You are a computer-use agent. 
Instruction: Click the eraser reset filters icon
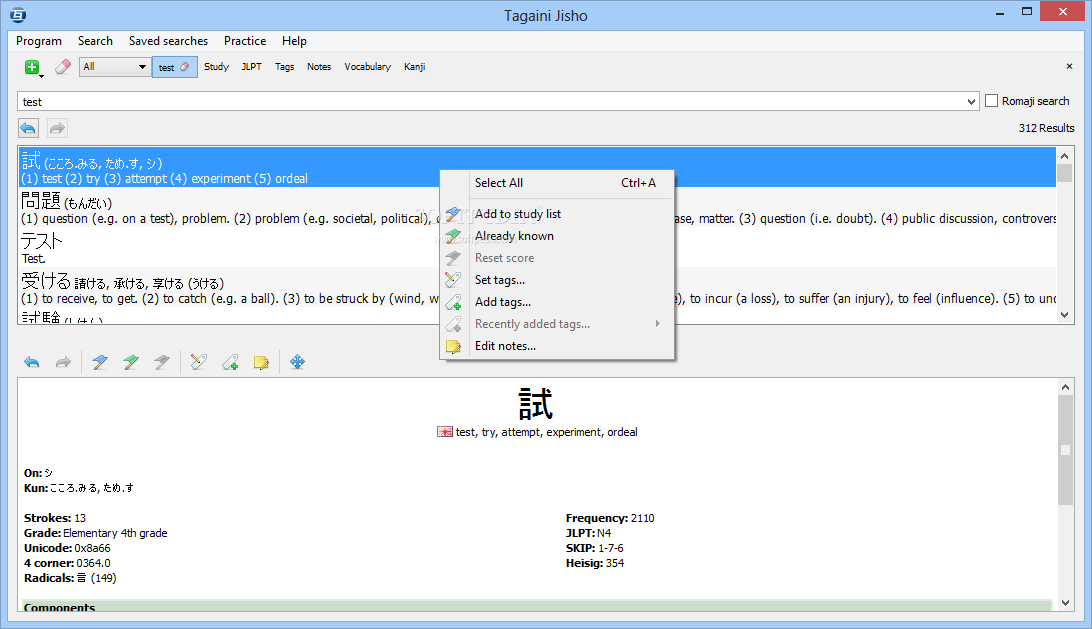63,67
